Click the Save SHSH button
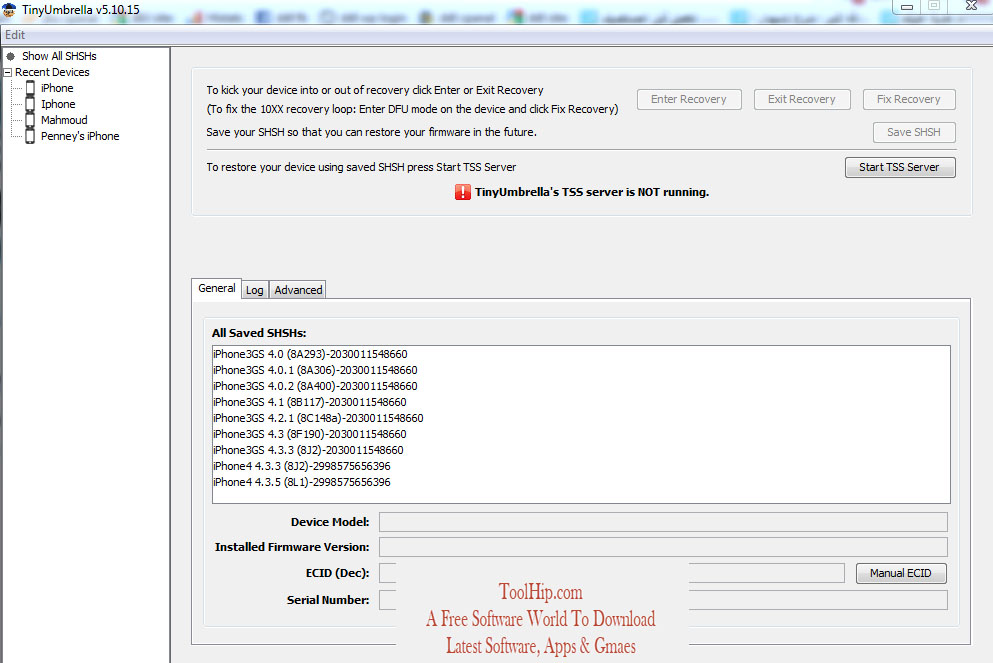 click(x=914, y=132)
